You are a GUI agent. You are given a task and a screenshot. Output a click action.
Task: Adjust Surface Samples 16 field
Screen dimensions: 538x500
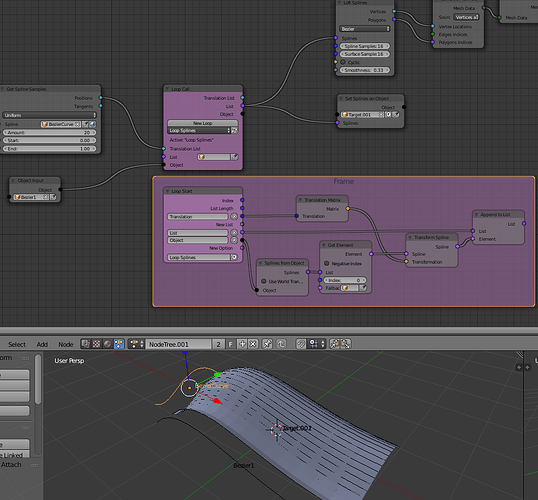point(365,54)
